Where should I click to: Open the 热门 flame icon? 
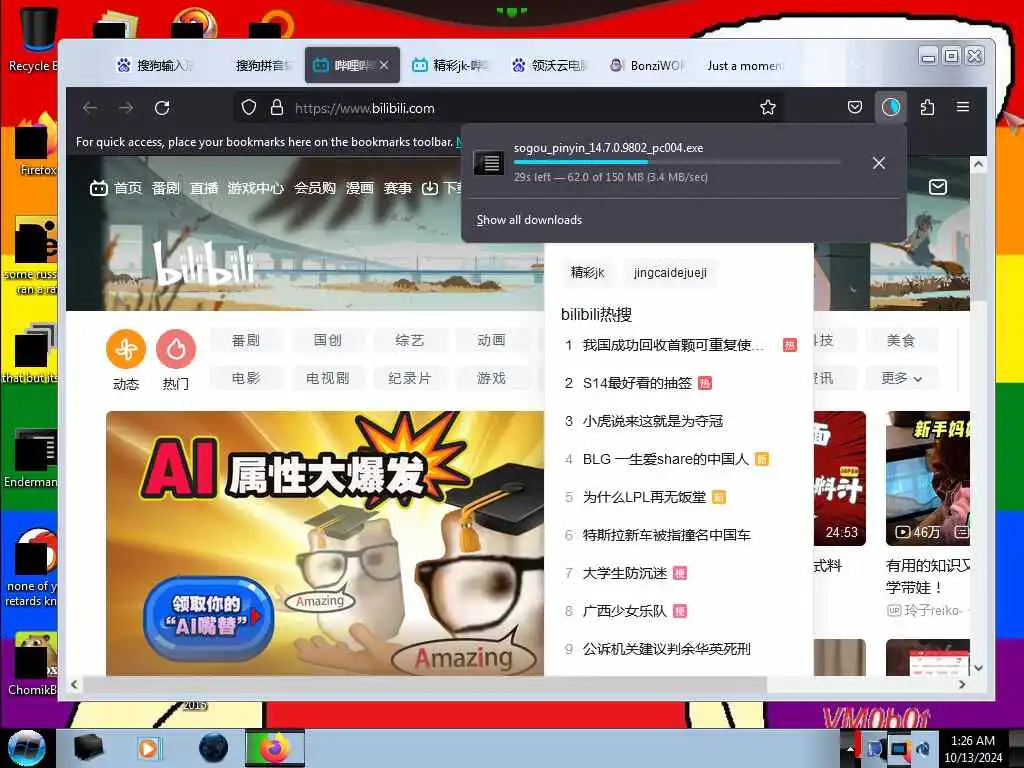pyautogui.click(x=176, y=349)
